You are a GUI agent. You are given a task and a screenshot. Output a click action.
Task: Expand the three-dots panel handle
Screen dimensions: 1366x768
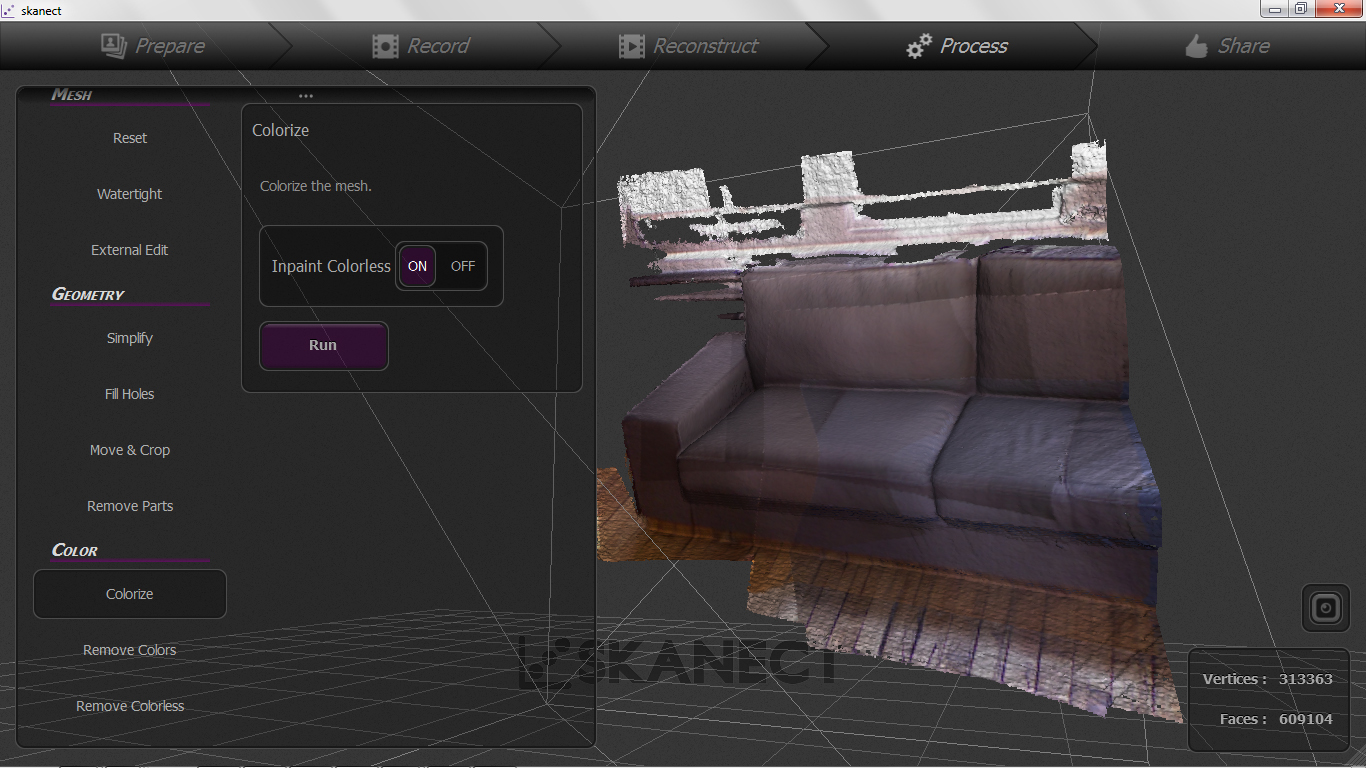coord(306,96)
